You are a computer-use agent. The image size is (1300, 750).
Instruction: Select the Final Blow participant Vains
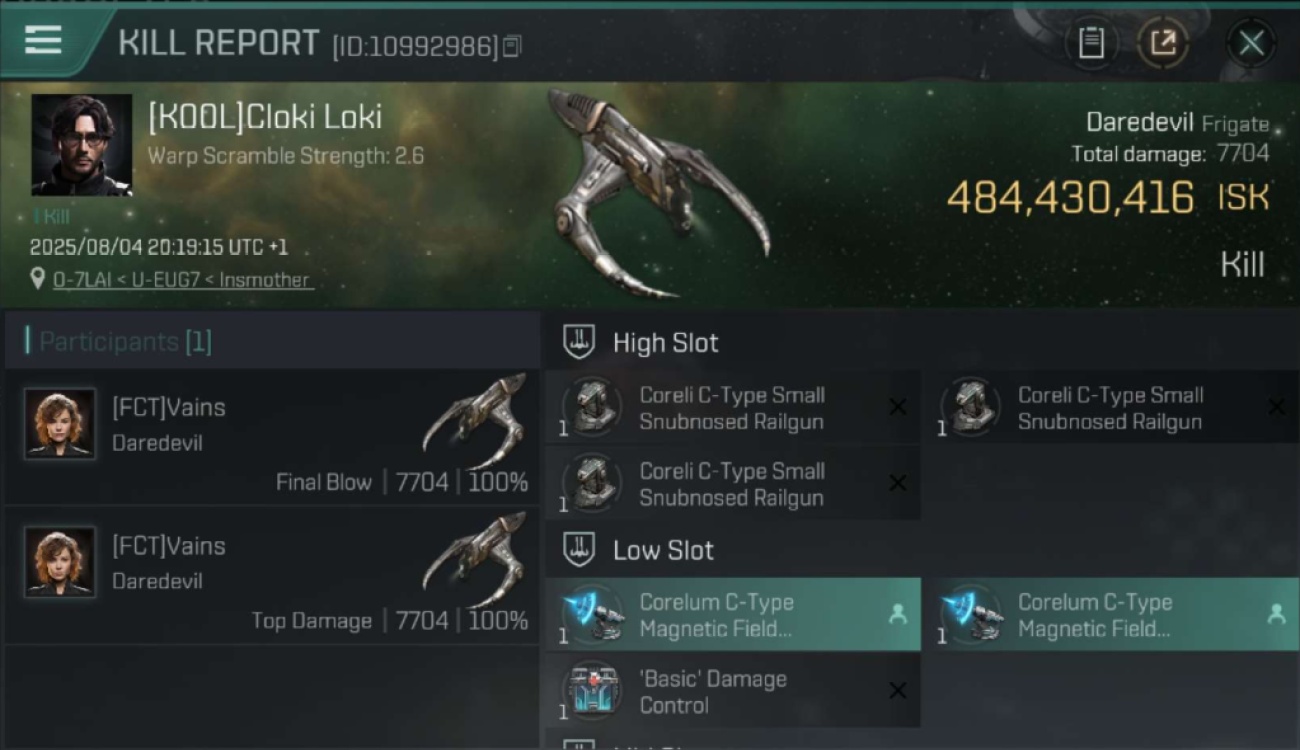click(x=272, y=437)
